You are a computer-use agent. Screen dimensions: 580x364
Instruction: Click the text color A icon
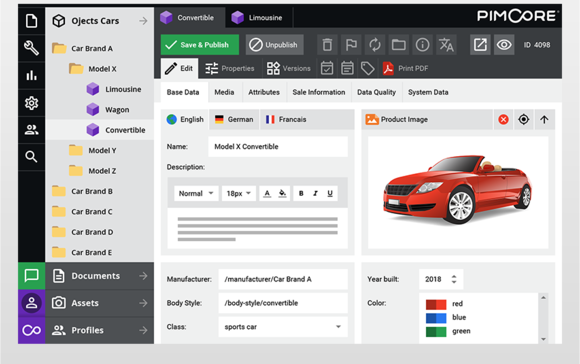[x=267, y=193]
